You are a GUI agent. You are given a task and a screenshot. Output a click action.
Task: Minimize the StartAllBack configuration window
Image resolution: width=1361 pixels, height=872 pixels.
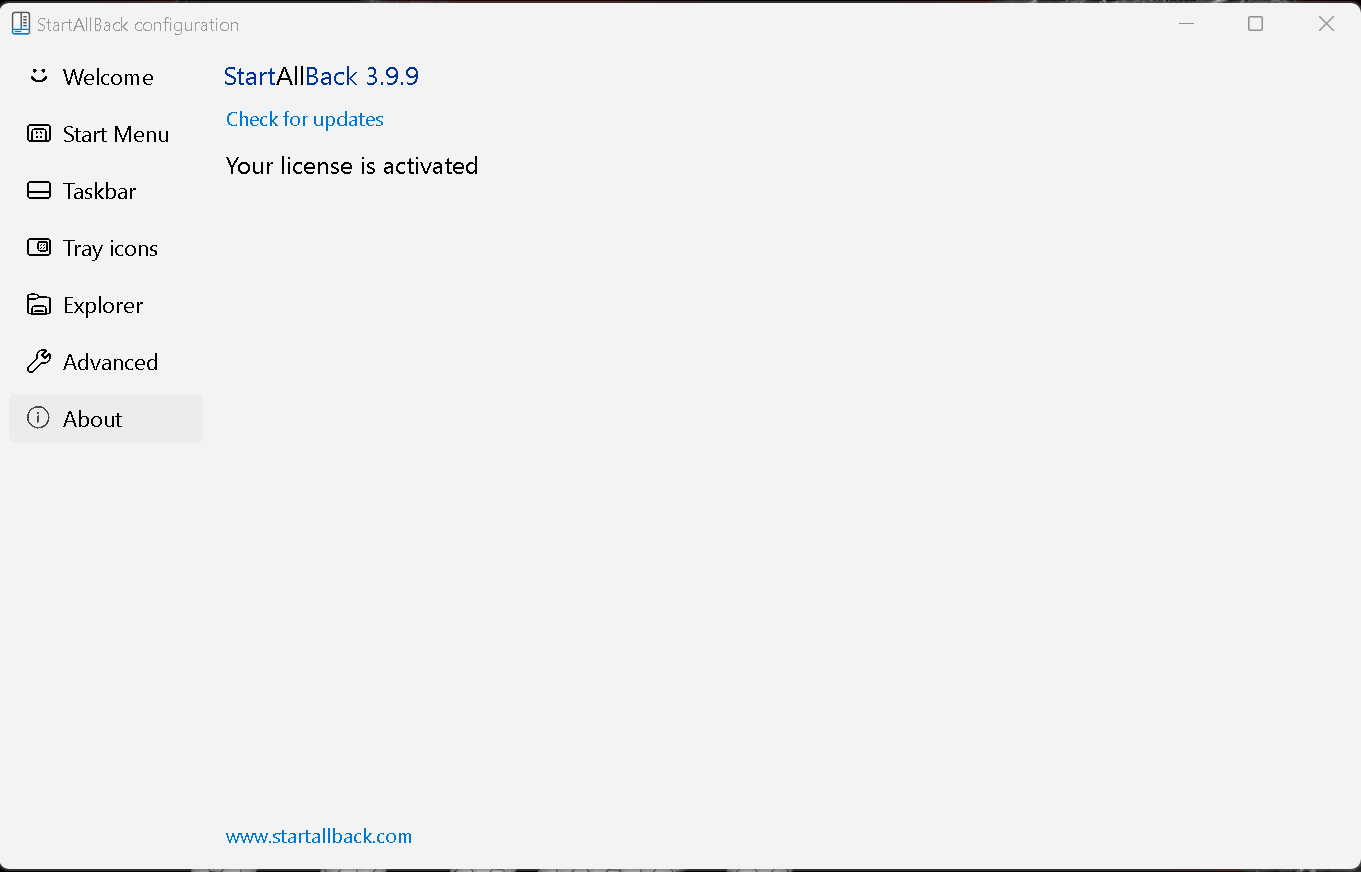click(1187, 24)
